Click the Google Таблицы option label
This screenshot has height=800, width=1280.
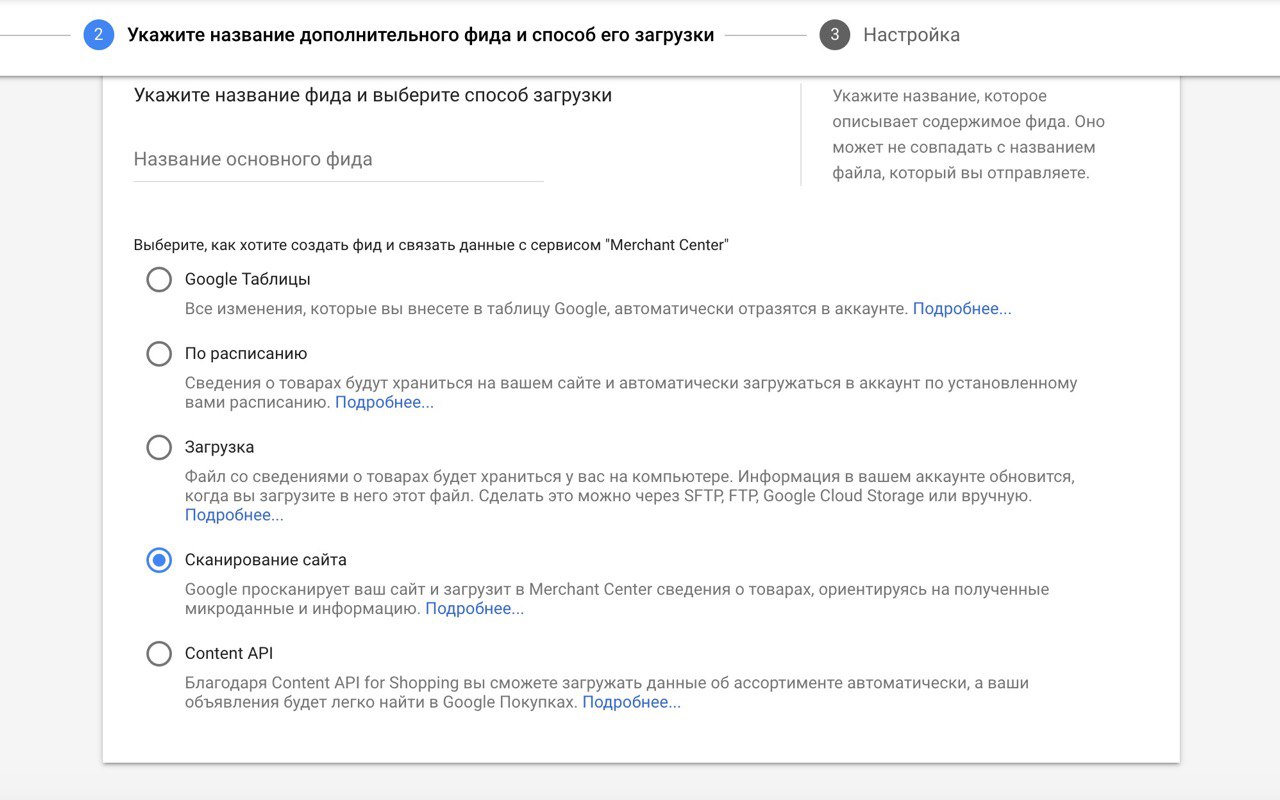pyautogui.click(x=248, y=279)
